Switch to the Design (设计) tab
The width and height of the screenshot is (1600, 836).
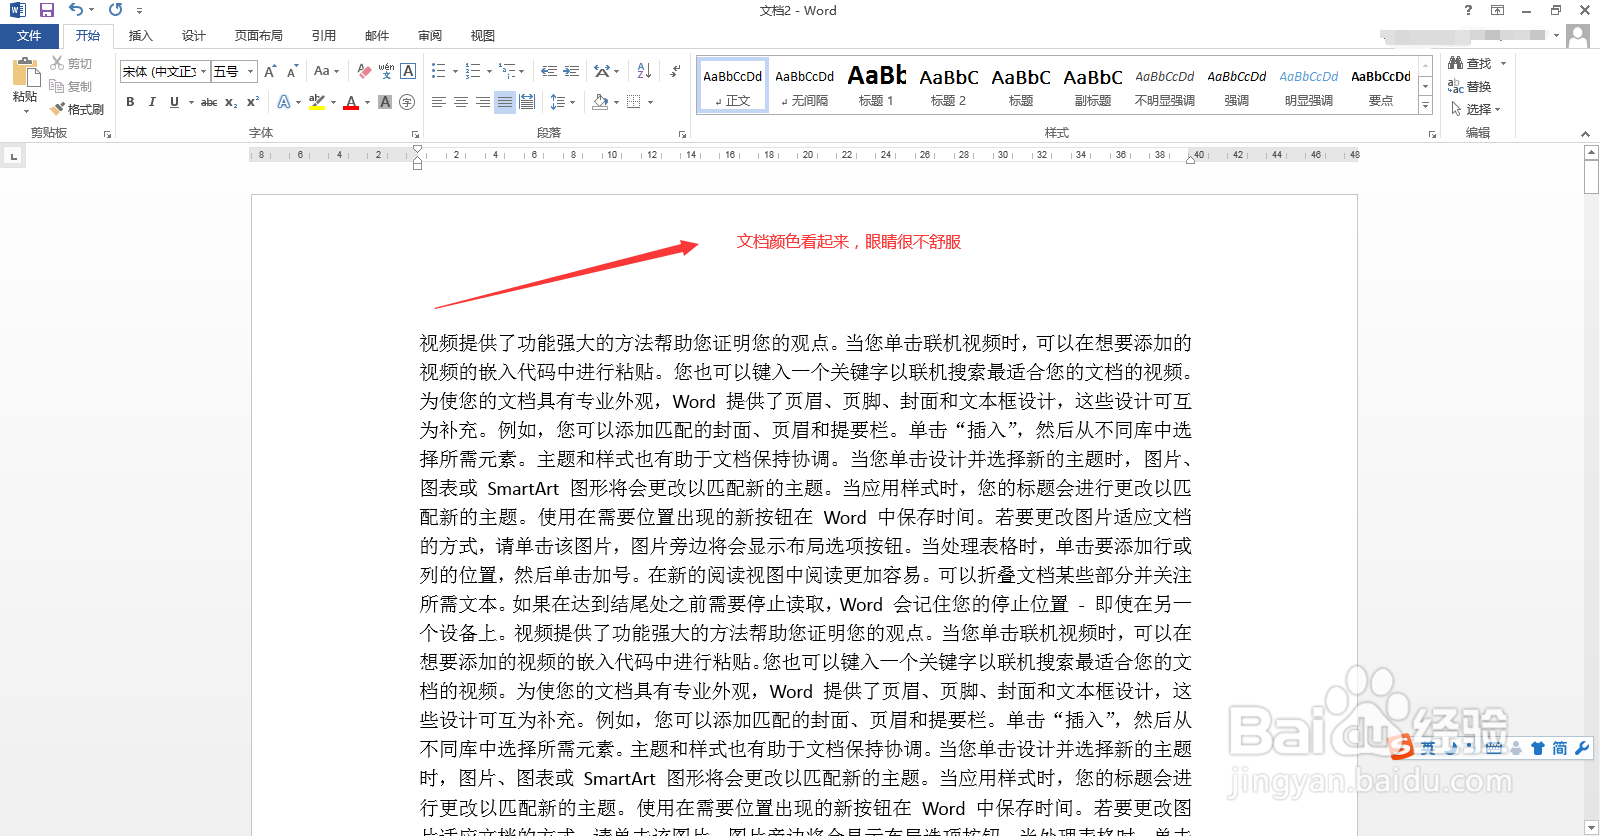194,36
